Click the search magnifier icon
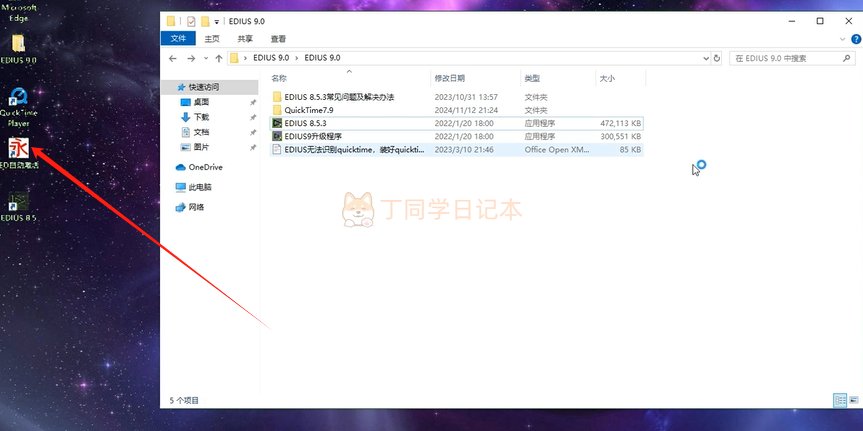The width and height of the screenshot is (863, 431). [x=846, y=58]
